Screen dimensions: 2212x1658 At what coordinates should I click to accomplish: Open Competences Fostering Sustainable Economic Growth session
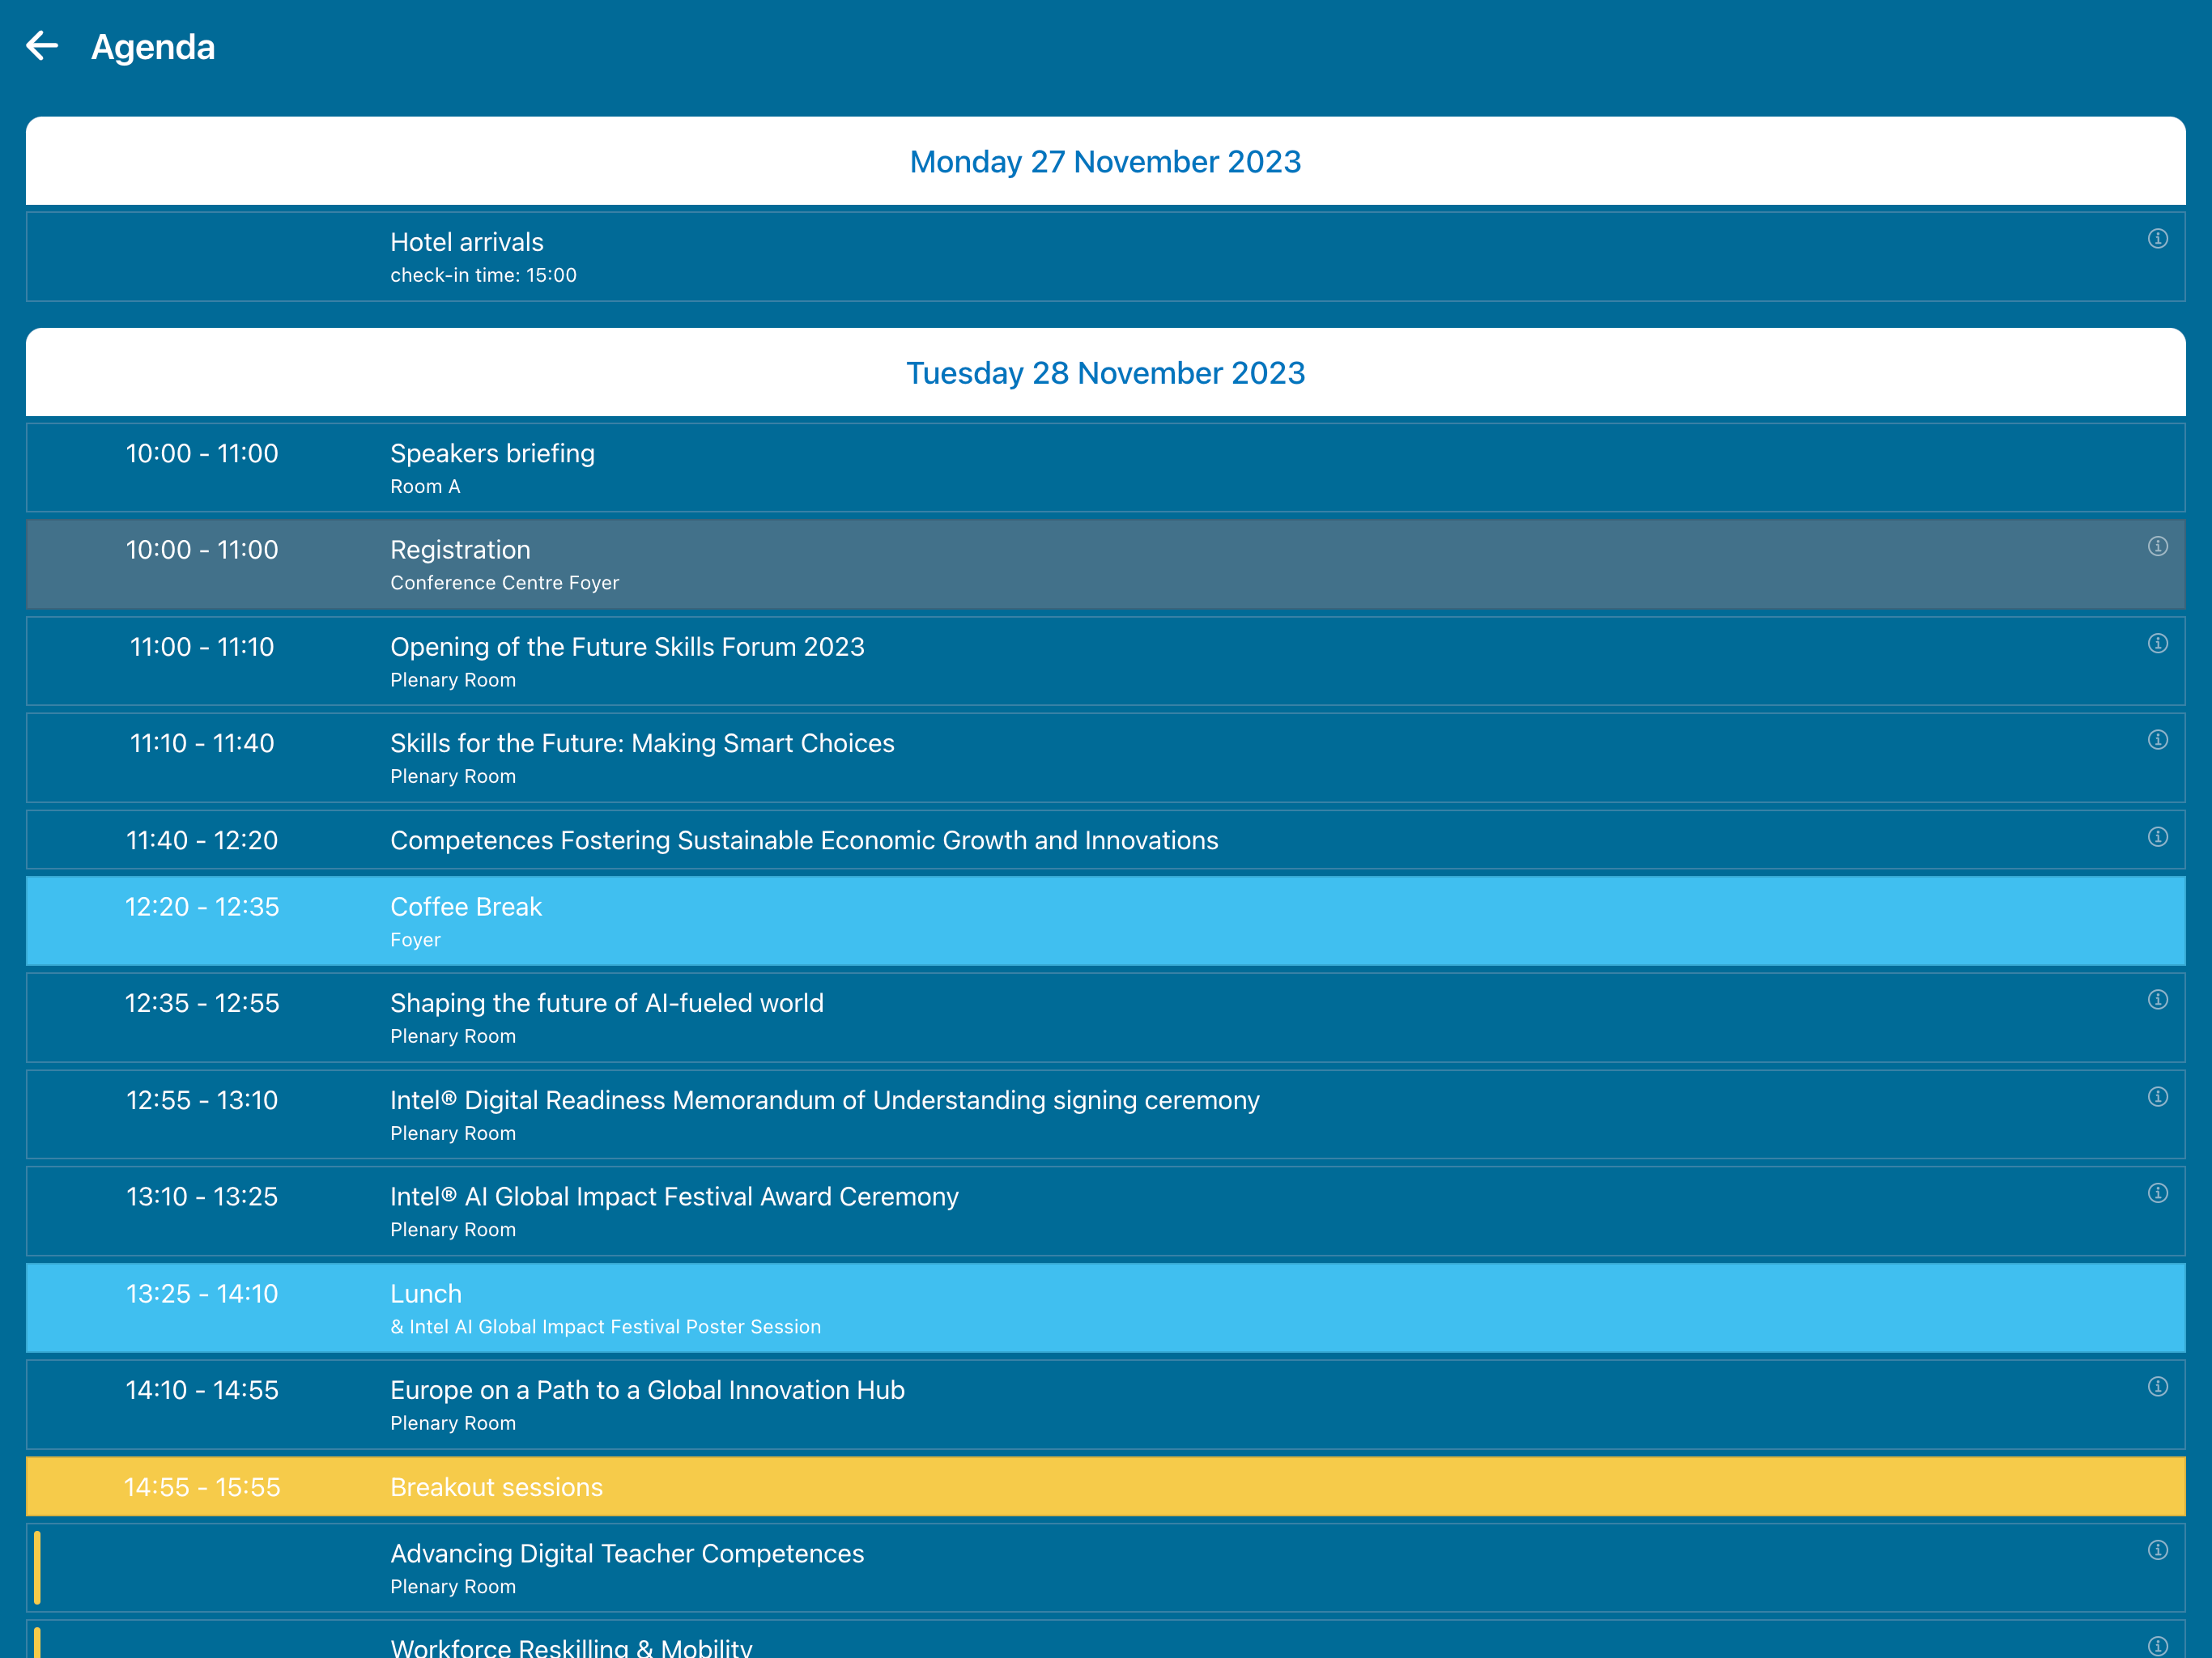tap(1105, 839)
